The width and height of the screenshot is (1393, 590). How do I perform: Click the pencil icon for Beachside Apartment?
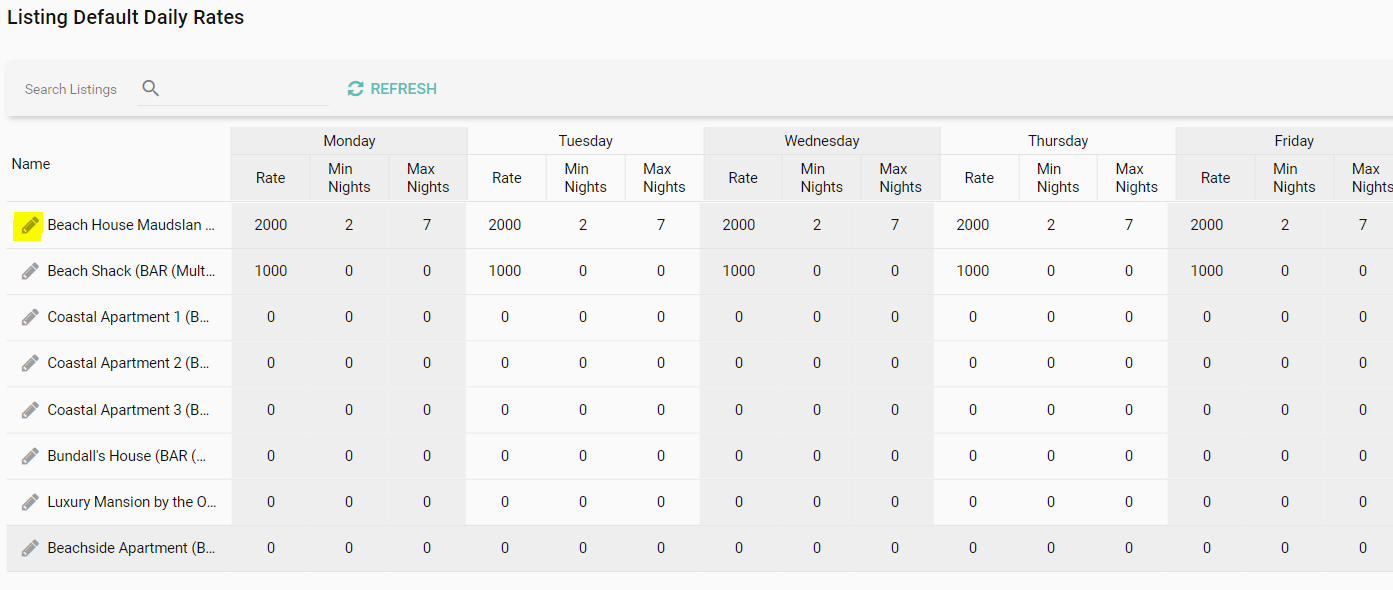[30, 548]
